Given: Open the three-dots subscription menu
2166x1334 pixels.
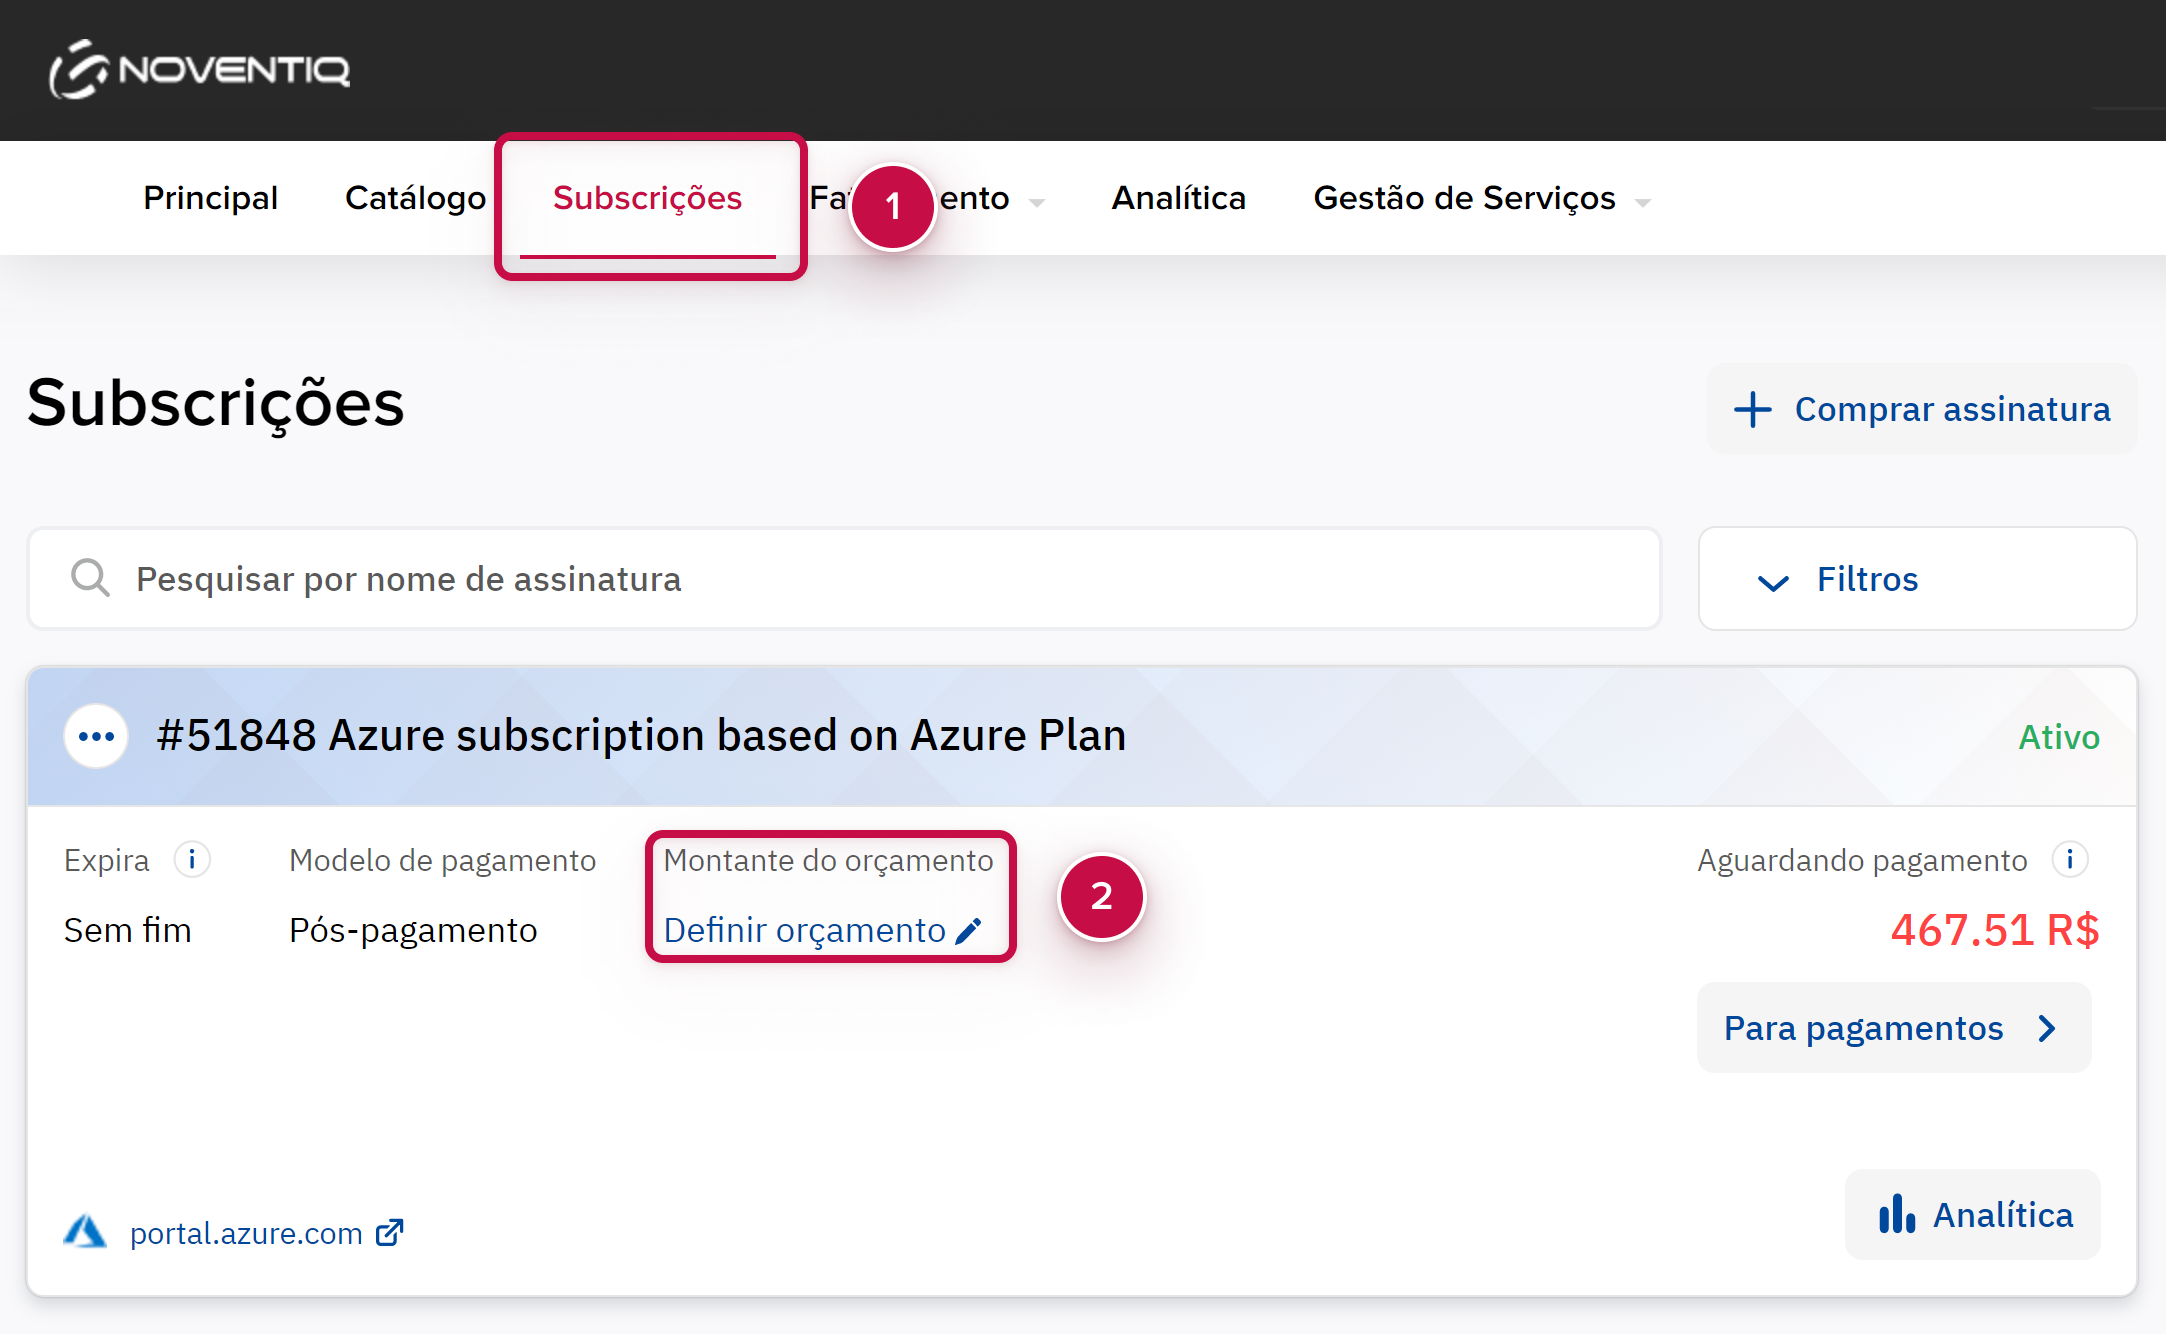Looking at the screenshot, I should tap(96, 737).
